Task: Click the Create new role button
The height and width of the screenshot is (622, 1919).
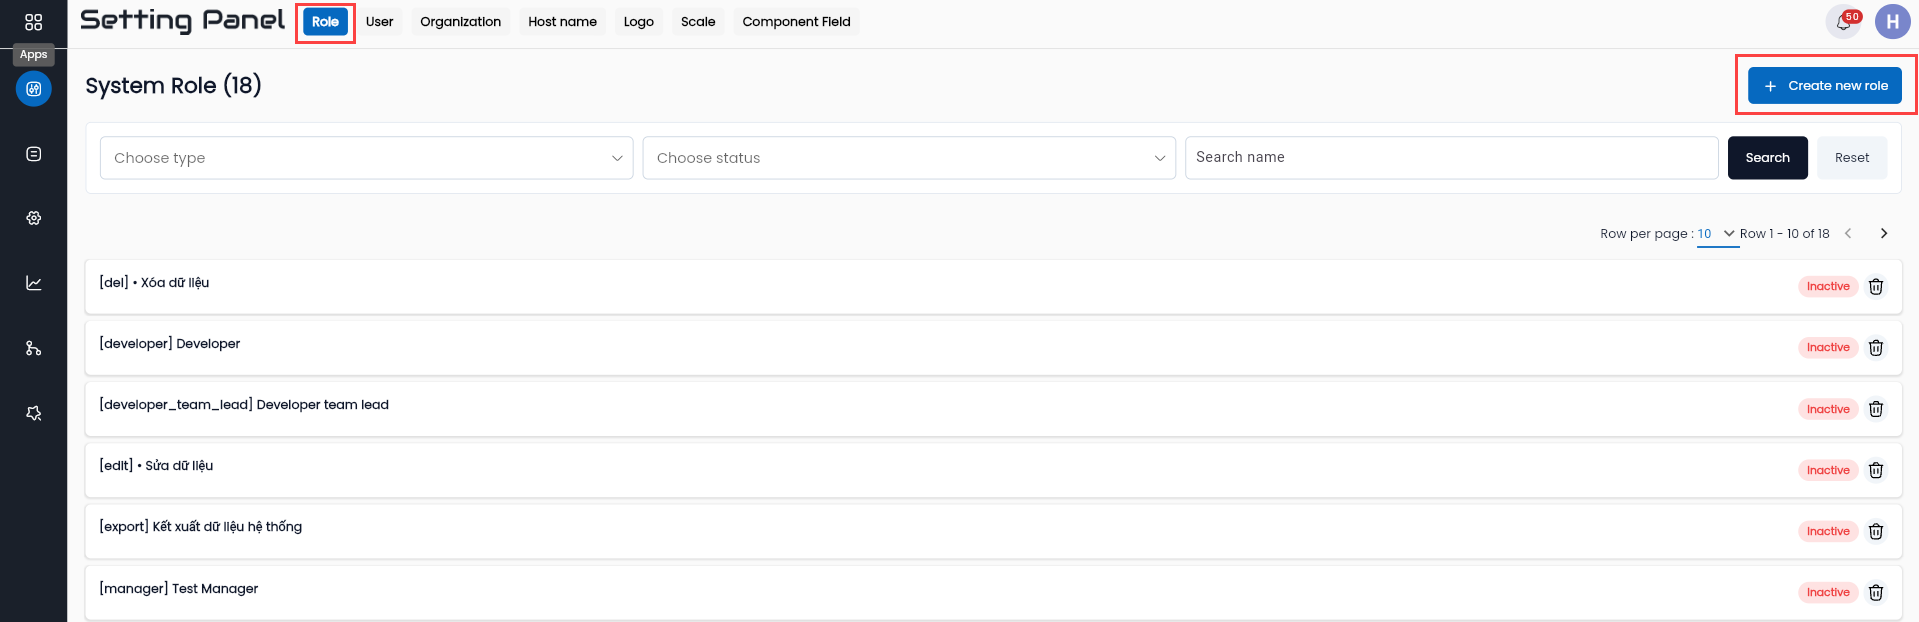Action: [x=1824, y=86]
